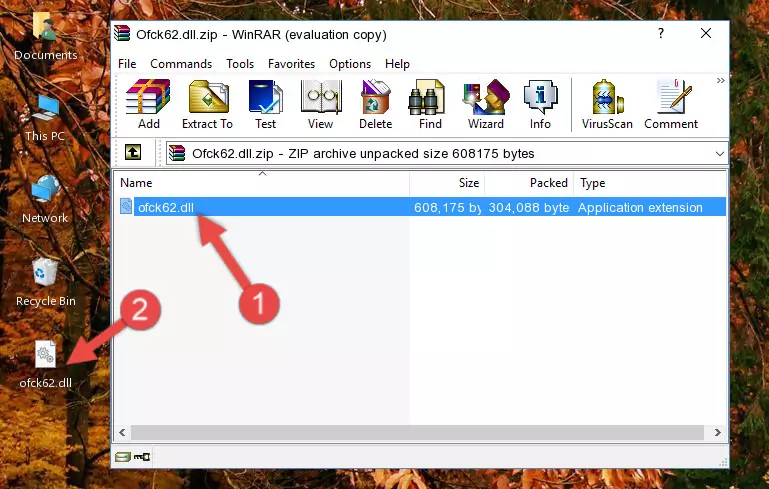The height and width of the screenshot is (489, 769).
Task: Expand hidden toolbar buttons chevron
Action: coord(720,80)
